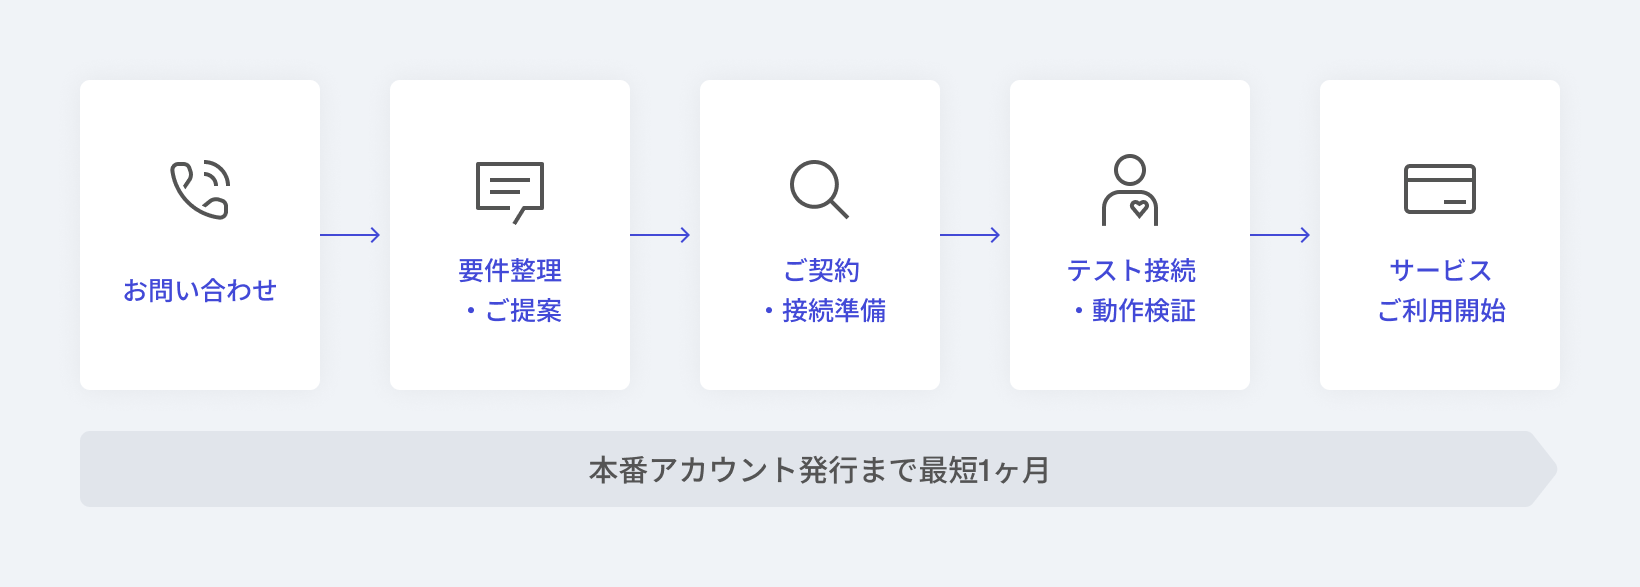This screenshot has width=1640, height=587.
Task: Click the phone call icon
Action: [x=200, y=189]
